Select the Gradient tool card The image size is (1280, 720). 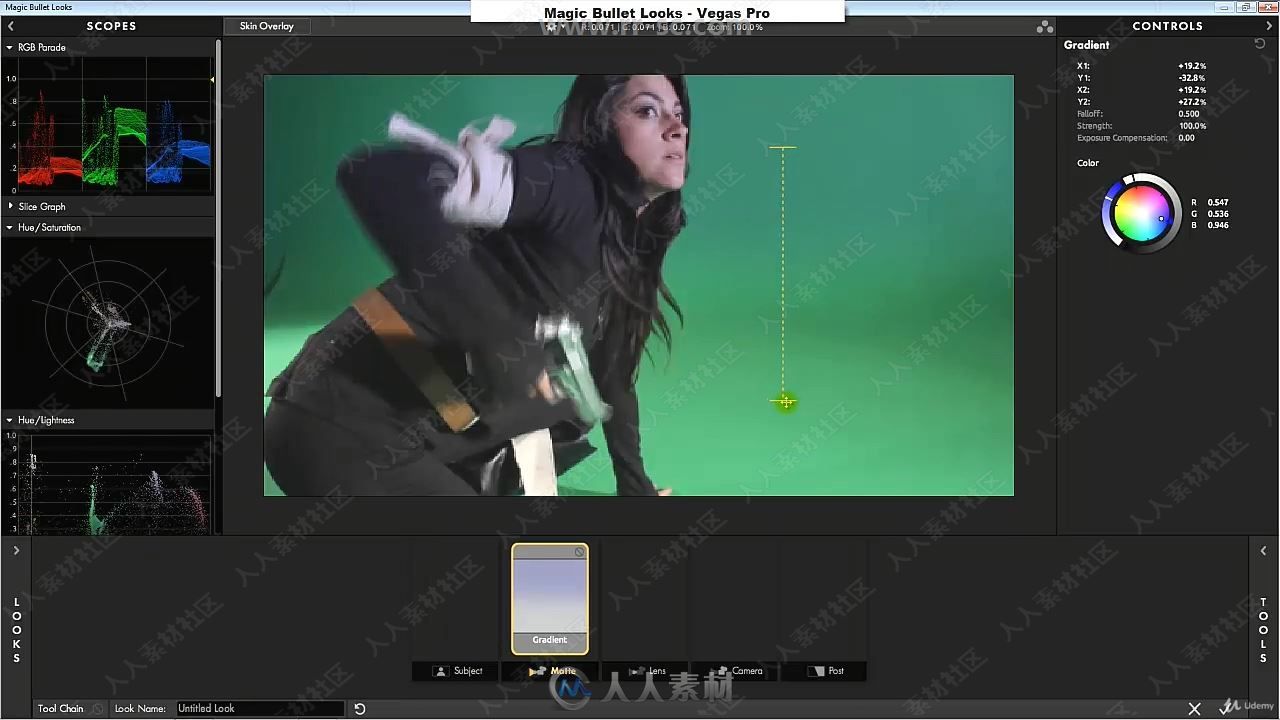550,599
